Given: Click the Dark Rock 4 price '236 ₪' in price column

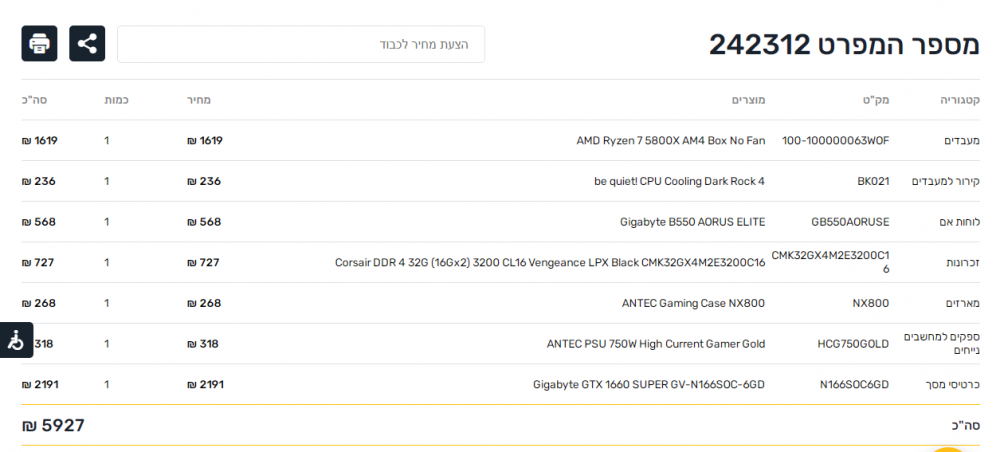Looking at the screenshot, I should point(204,181).
